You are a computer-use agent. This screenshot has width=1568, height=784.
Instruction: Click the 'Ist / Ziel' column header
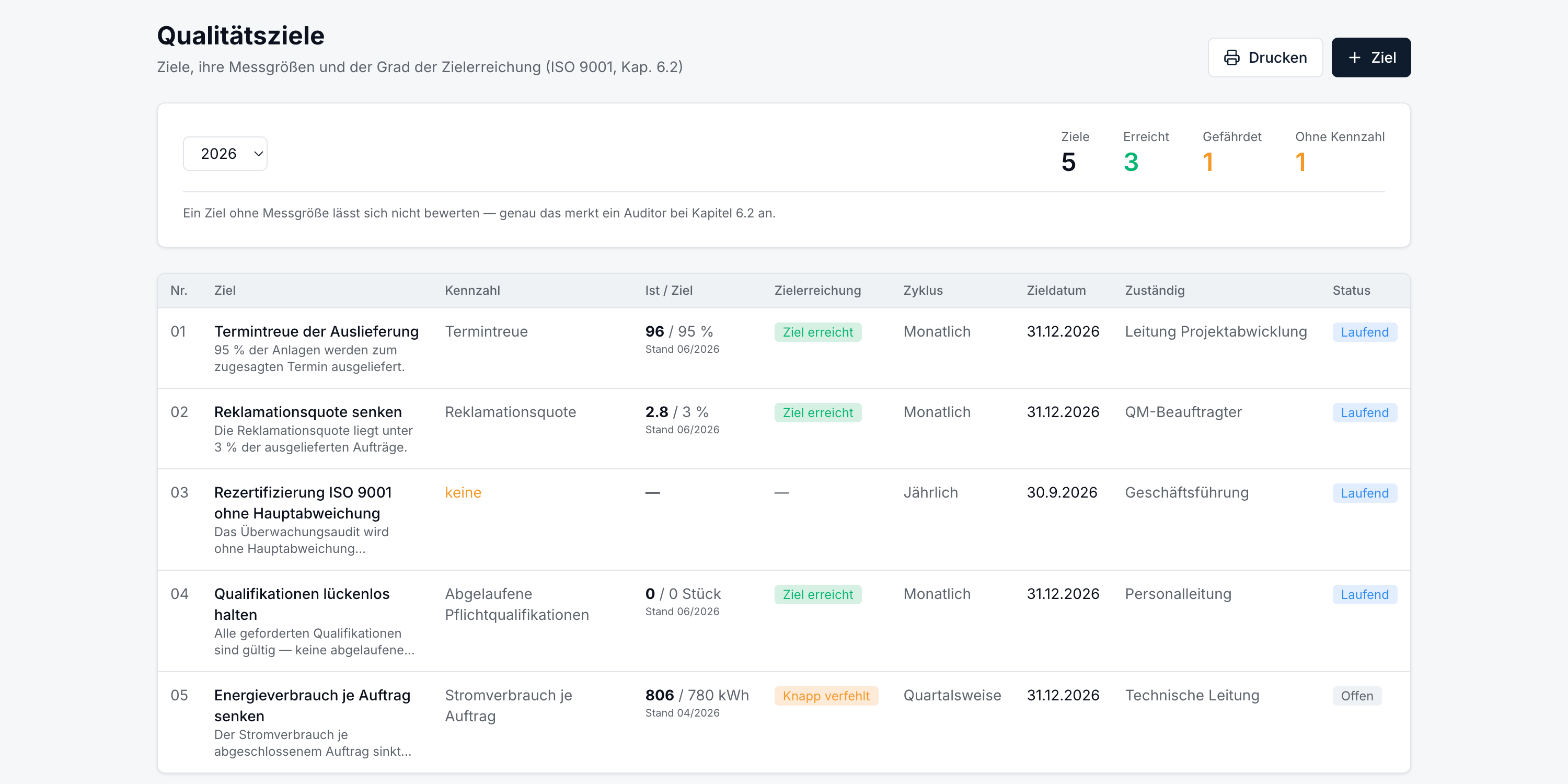click(x=669, y=291)
